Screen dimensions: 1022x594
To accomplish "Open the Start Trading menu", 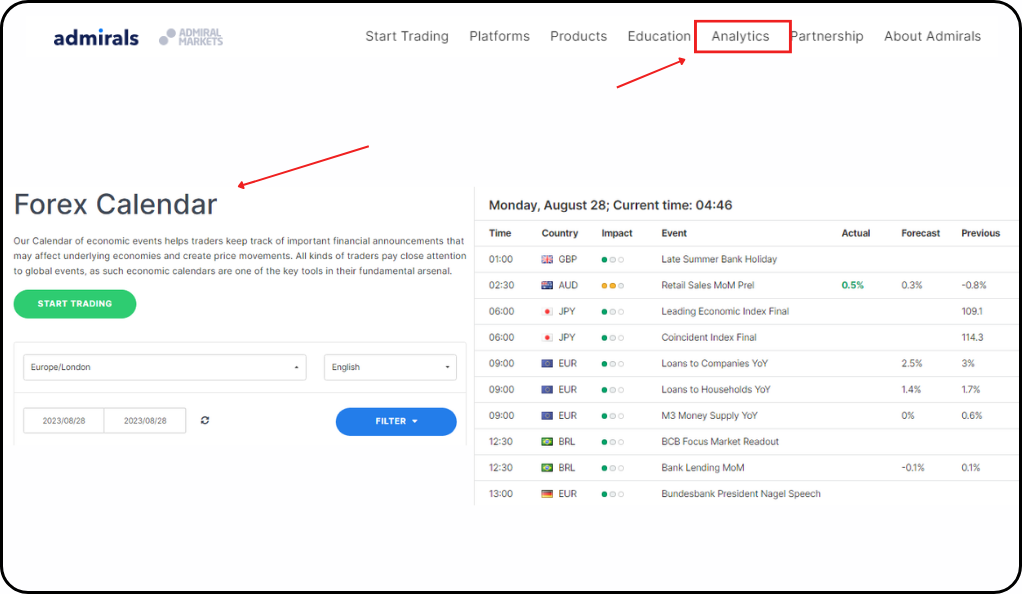I will [407, 37].
